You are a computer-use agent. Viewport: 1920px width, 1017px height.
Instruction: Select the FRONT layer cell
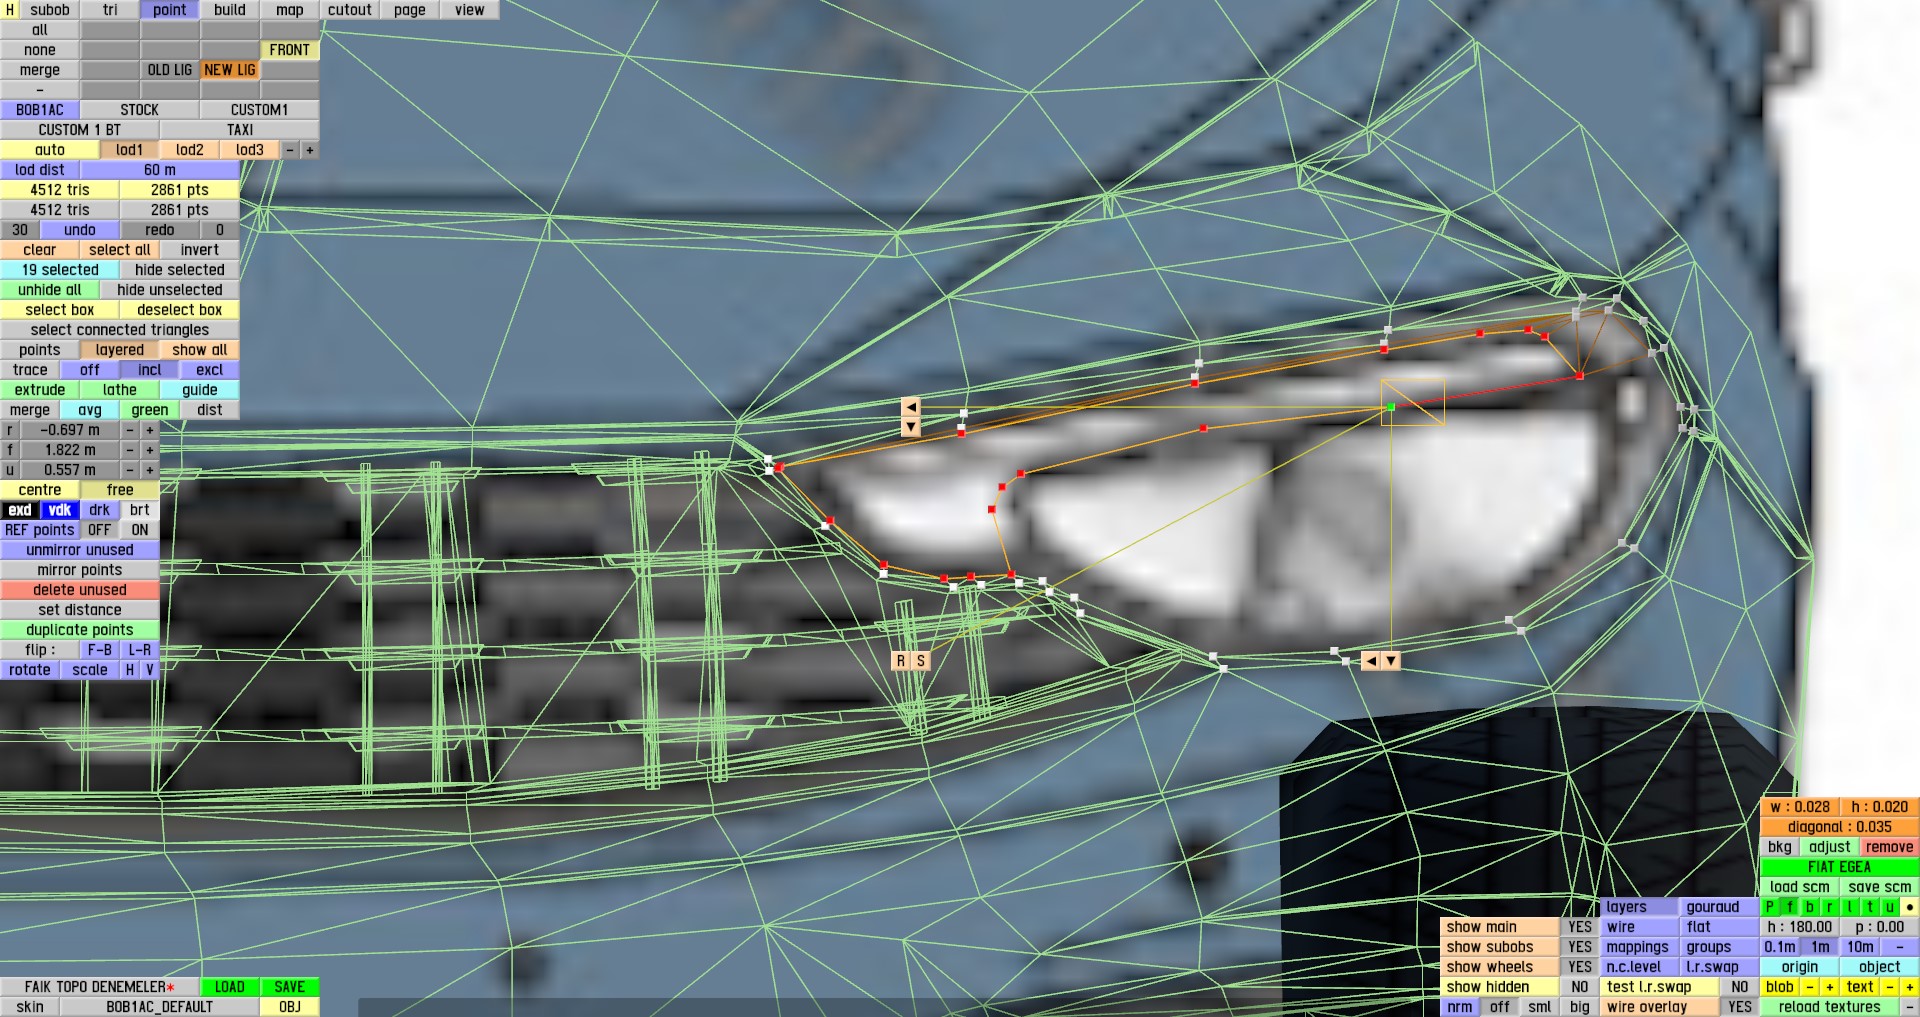tap(290, 50)
